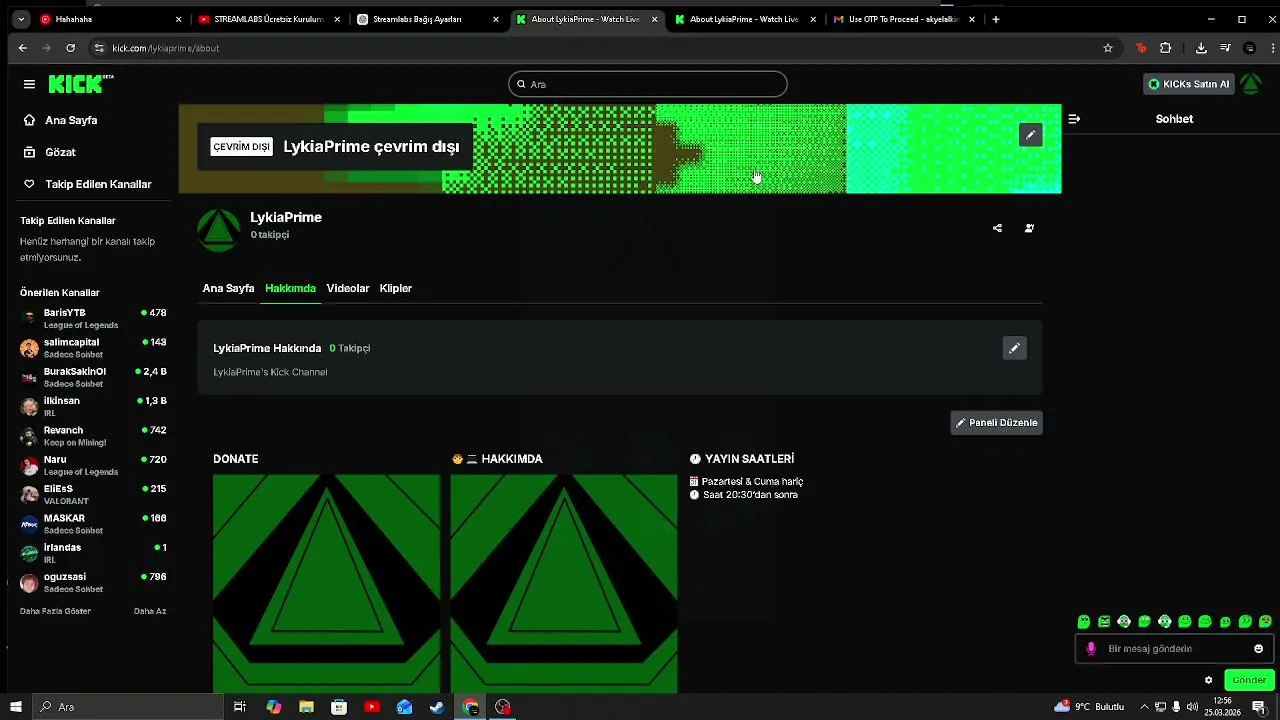Open the Kick hamburger menu
The height and width of the screenshot is (720, 1280).
(x=29, y=84)
